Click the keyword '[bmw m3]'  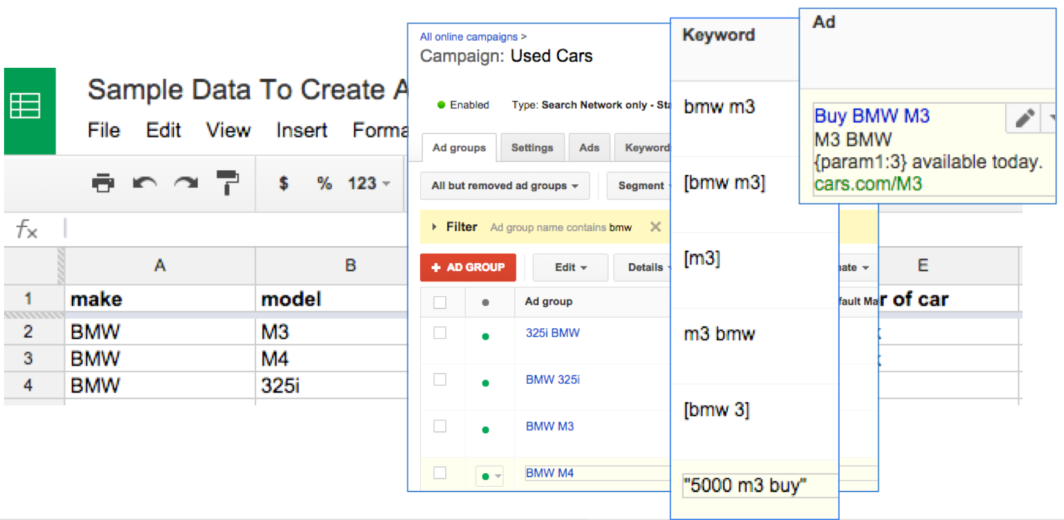[724, 183]
